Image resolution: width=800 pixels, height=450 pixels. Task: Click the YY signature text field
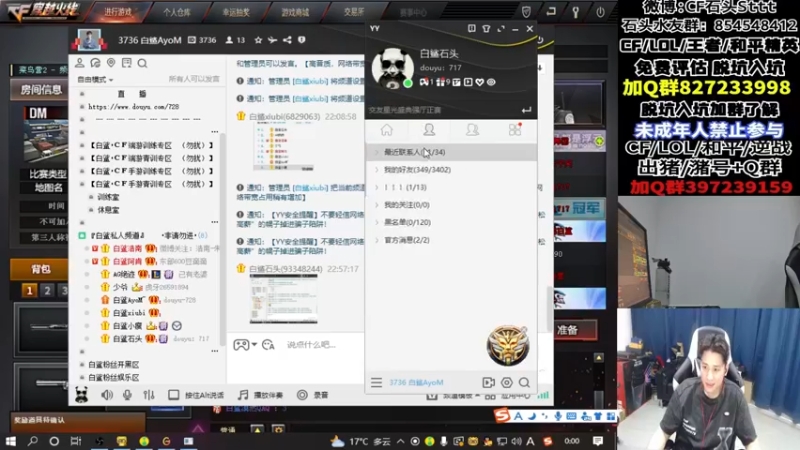coord(442,110)
